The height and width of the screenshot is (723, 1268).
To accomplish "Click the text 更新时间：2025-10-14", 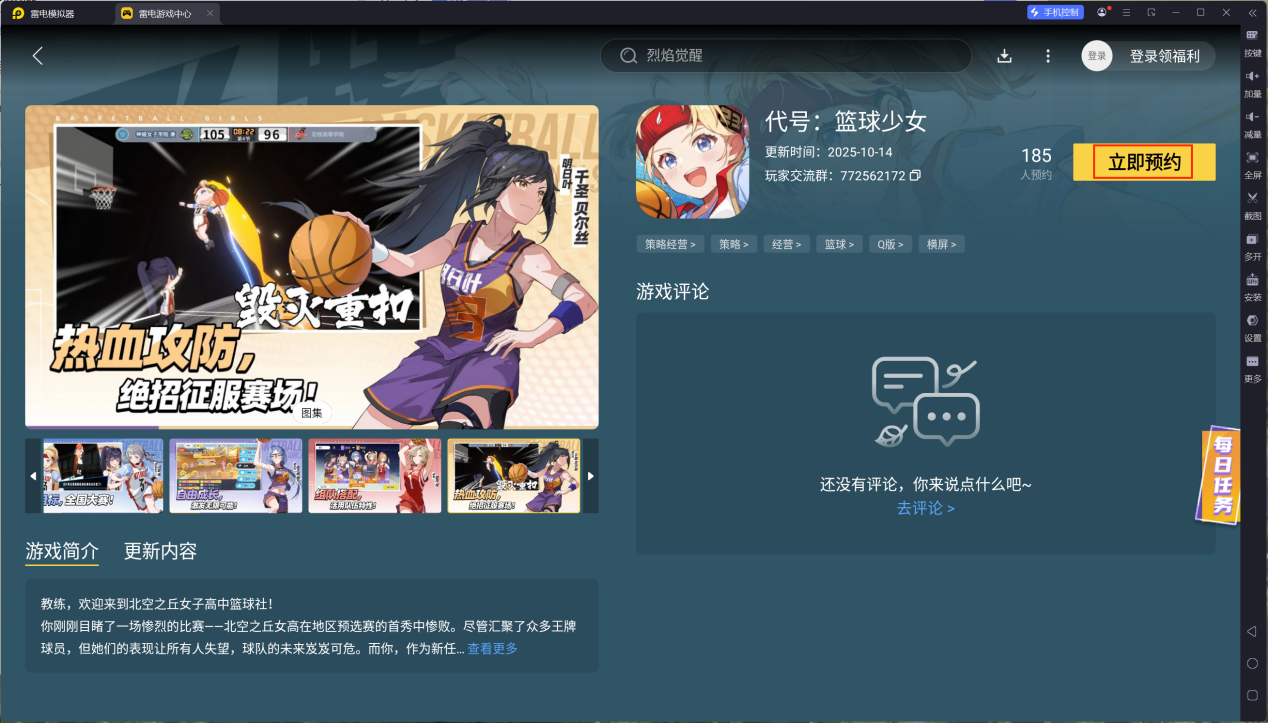I will click(829, 152).
